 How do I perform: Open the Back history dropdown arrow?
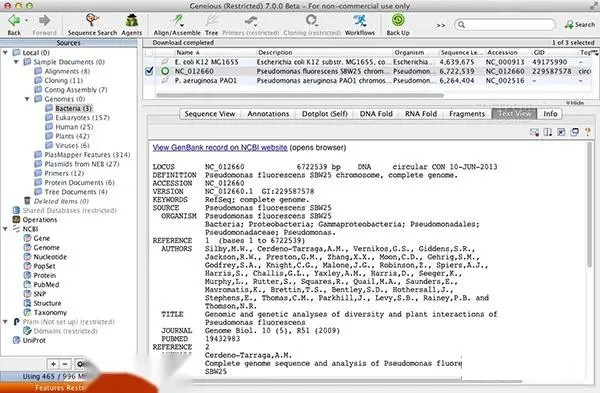pyautogui.click(x=26, y=20)
